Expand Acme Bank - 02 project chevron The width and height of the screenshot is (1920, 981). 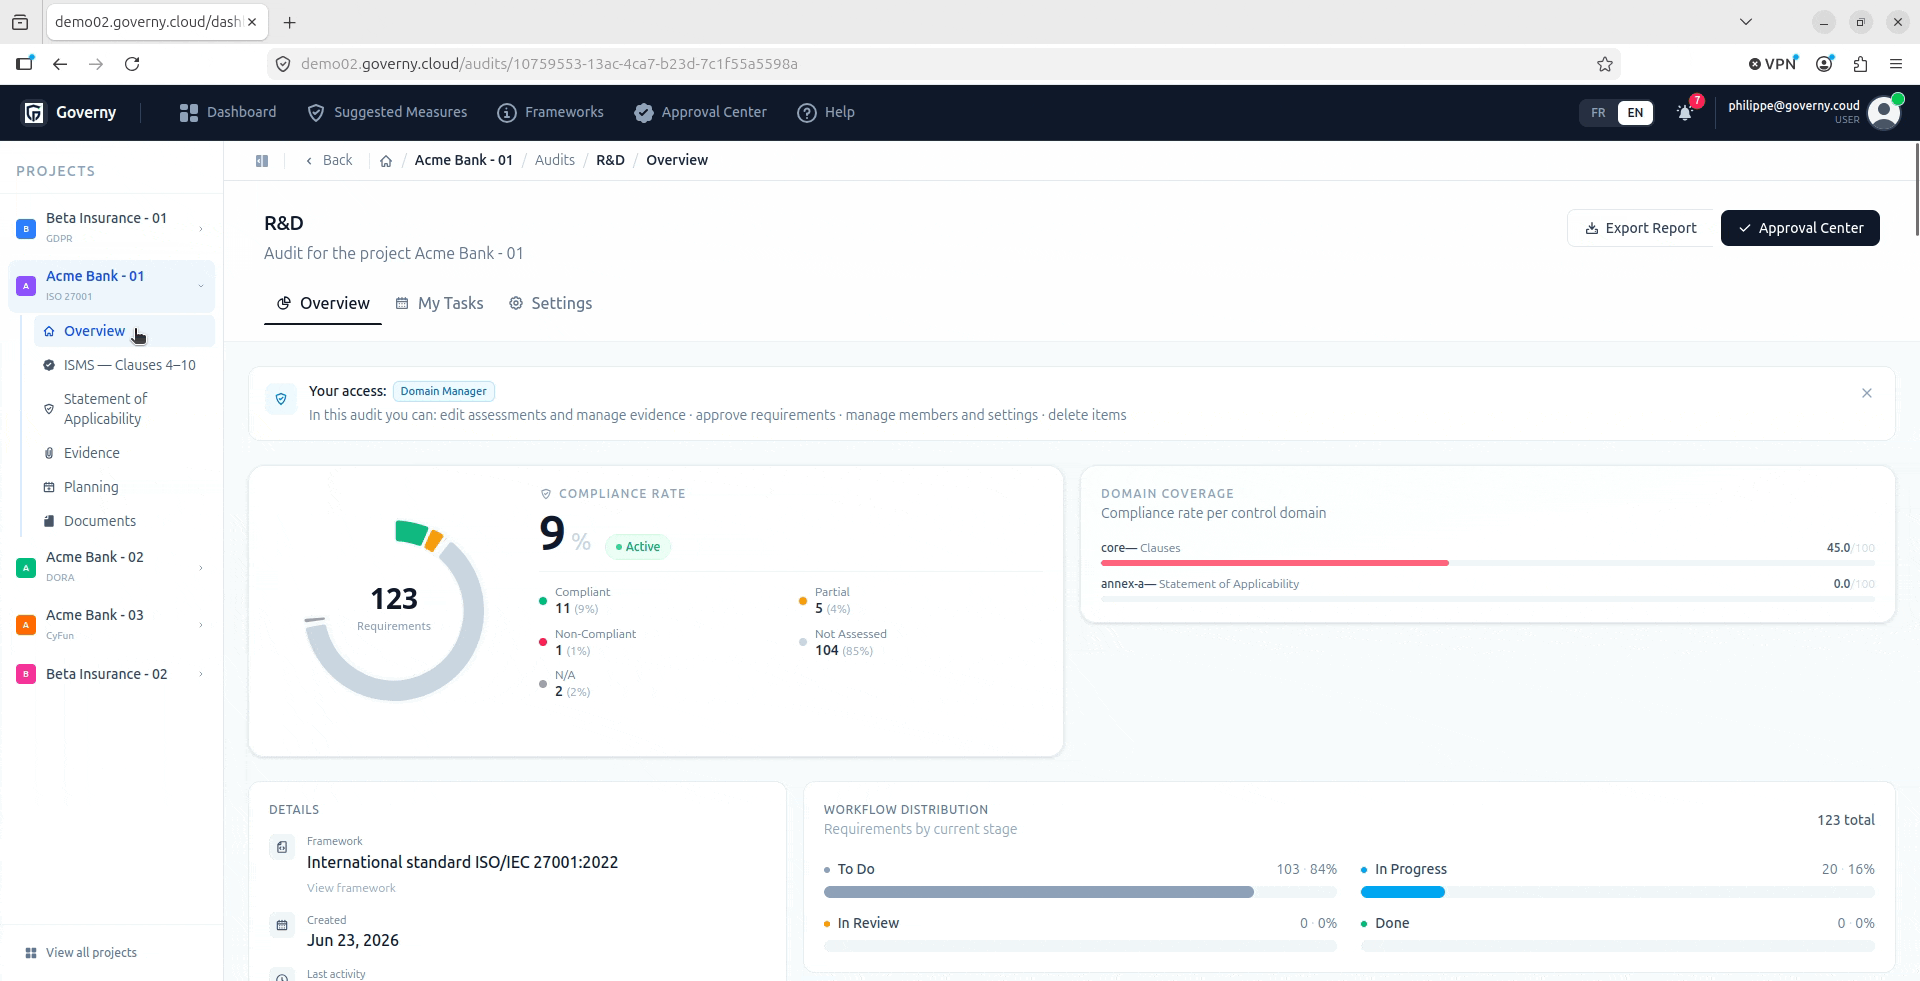pos(201,567)
